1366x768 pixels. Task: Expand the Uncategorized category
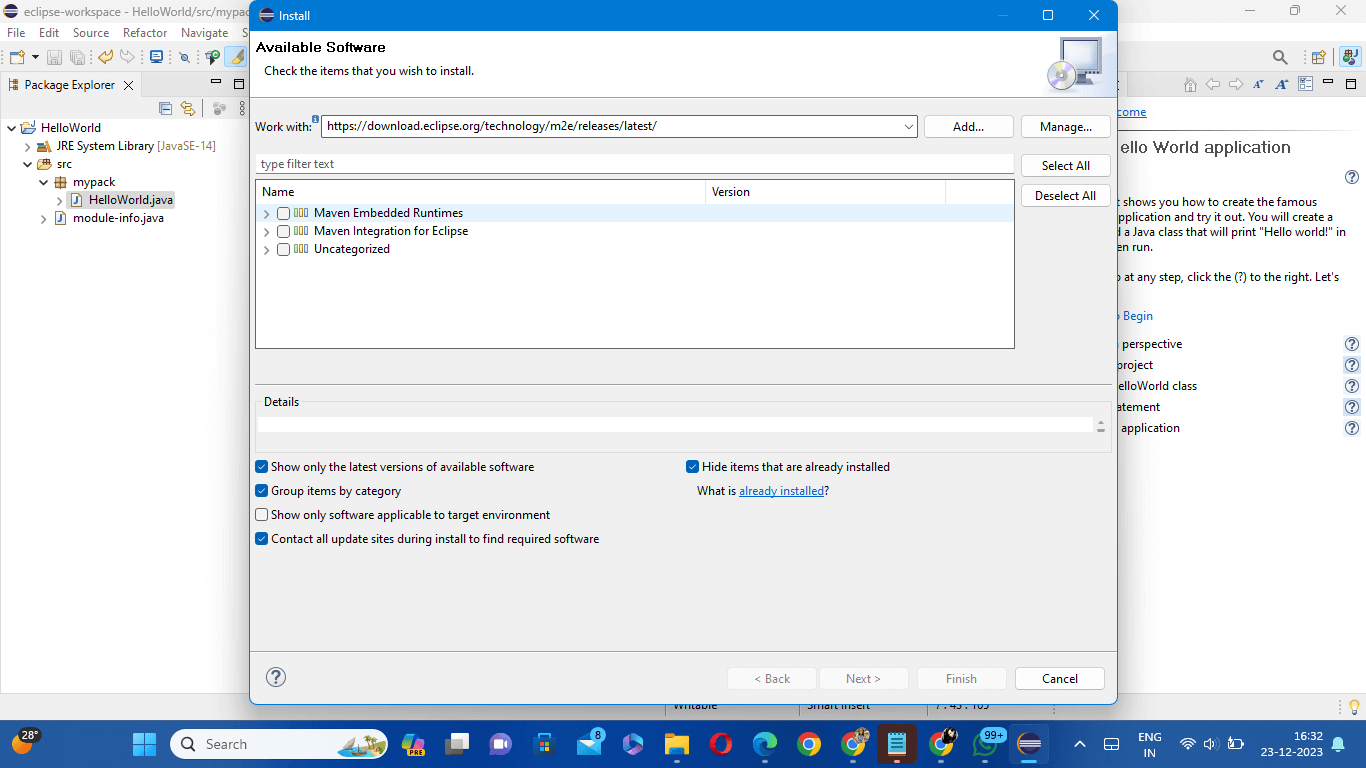point(266,249)
